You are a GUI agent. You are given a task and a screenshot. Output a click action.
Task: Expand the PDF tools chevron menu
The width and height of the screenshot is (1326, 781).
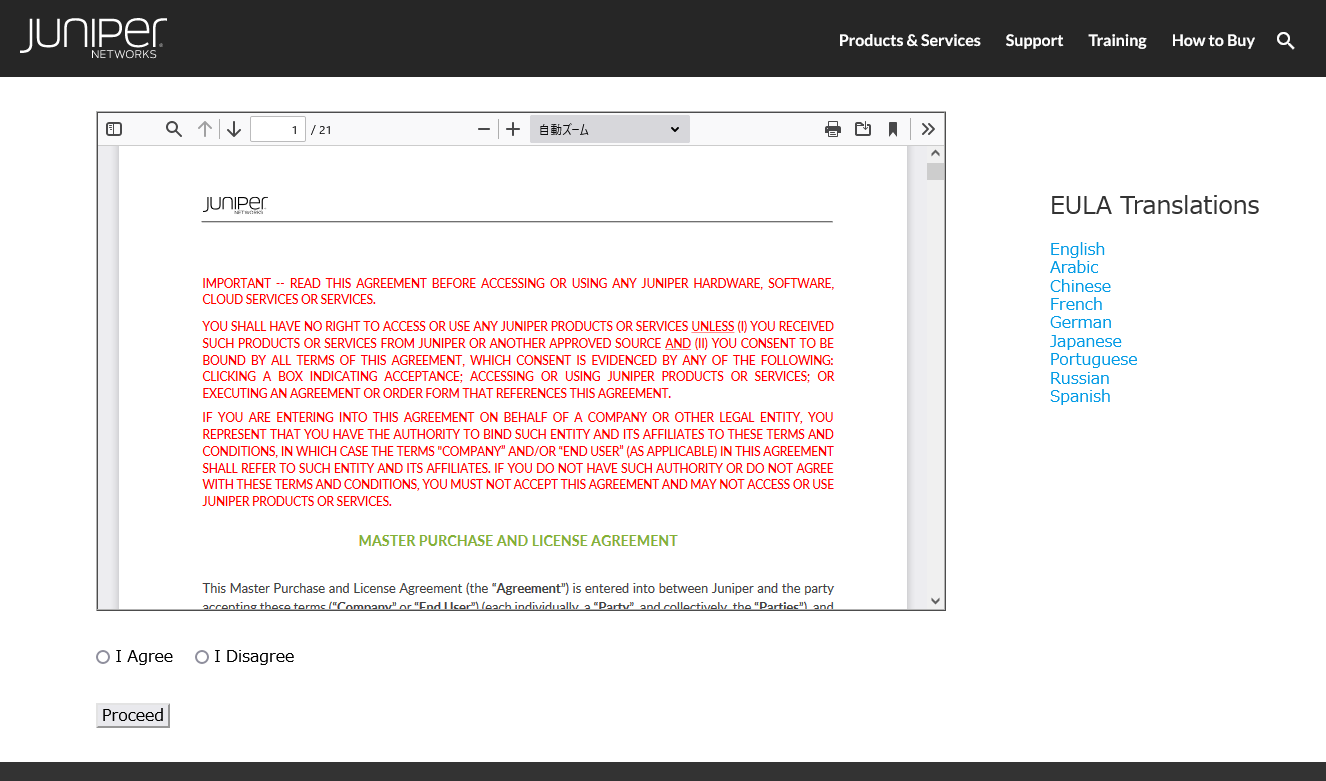(x=928, y=129)
